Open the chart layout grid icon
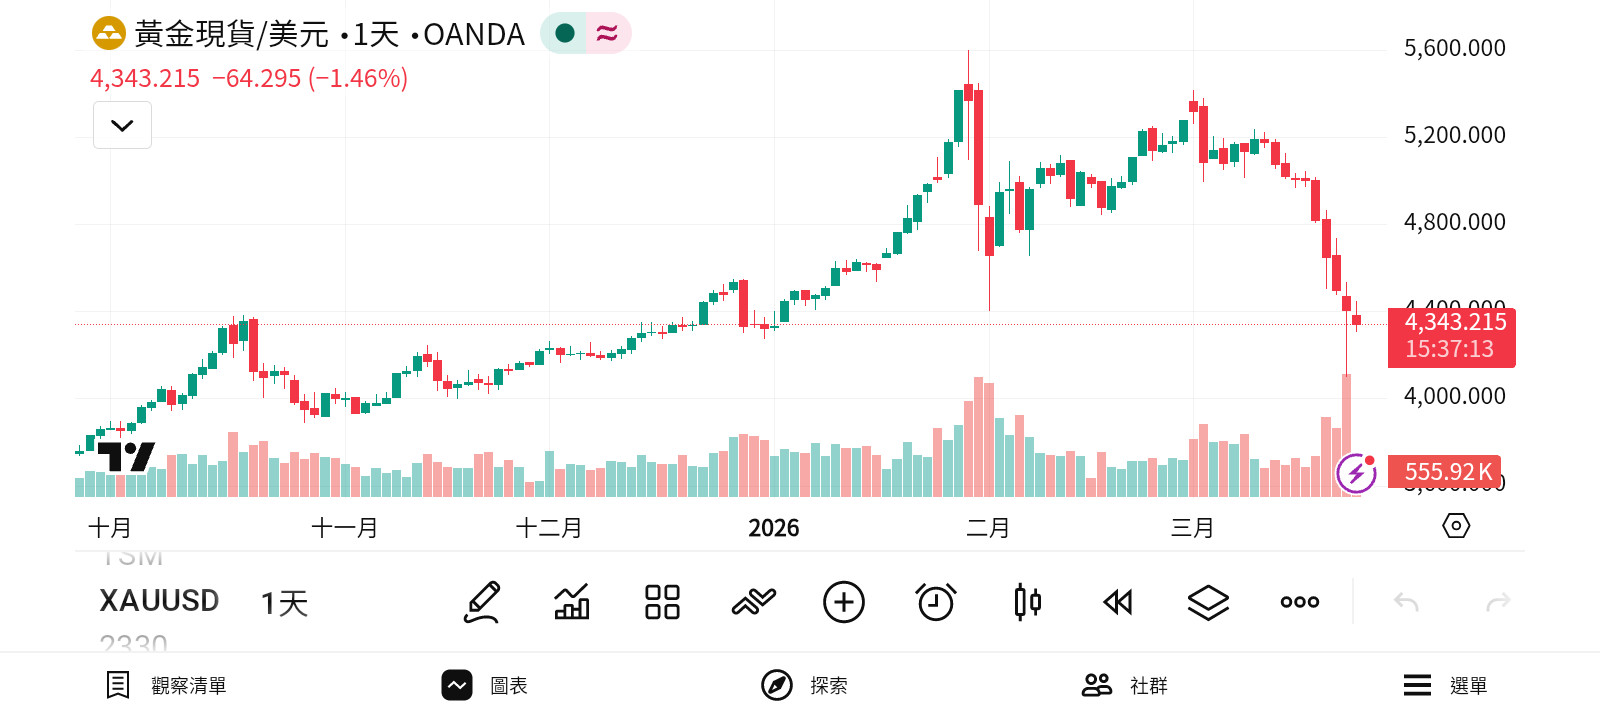Viewport: 1600px width, 720px height. coord(662,602)
